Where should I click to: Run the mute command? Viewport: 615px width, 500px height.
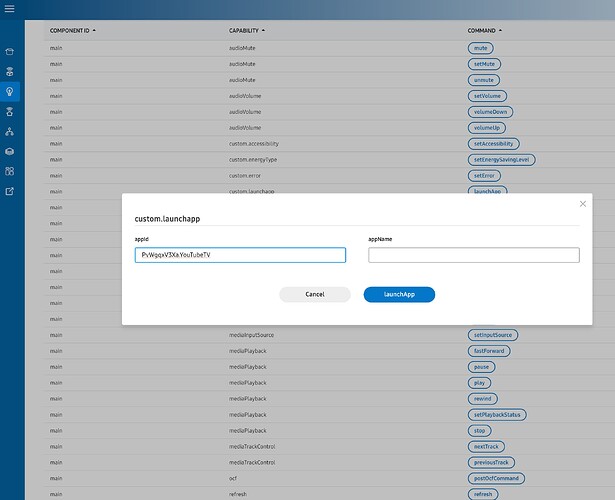pyautogui.click(x=480, y=48)
